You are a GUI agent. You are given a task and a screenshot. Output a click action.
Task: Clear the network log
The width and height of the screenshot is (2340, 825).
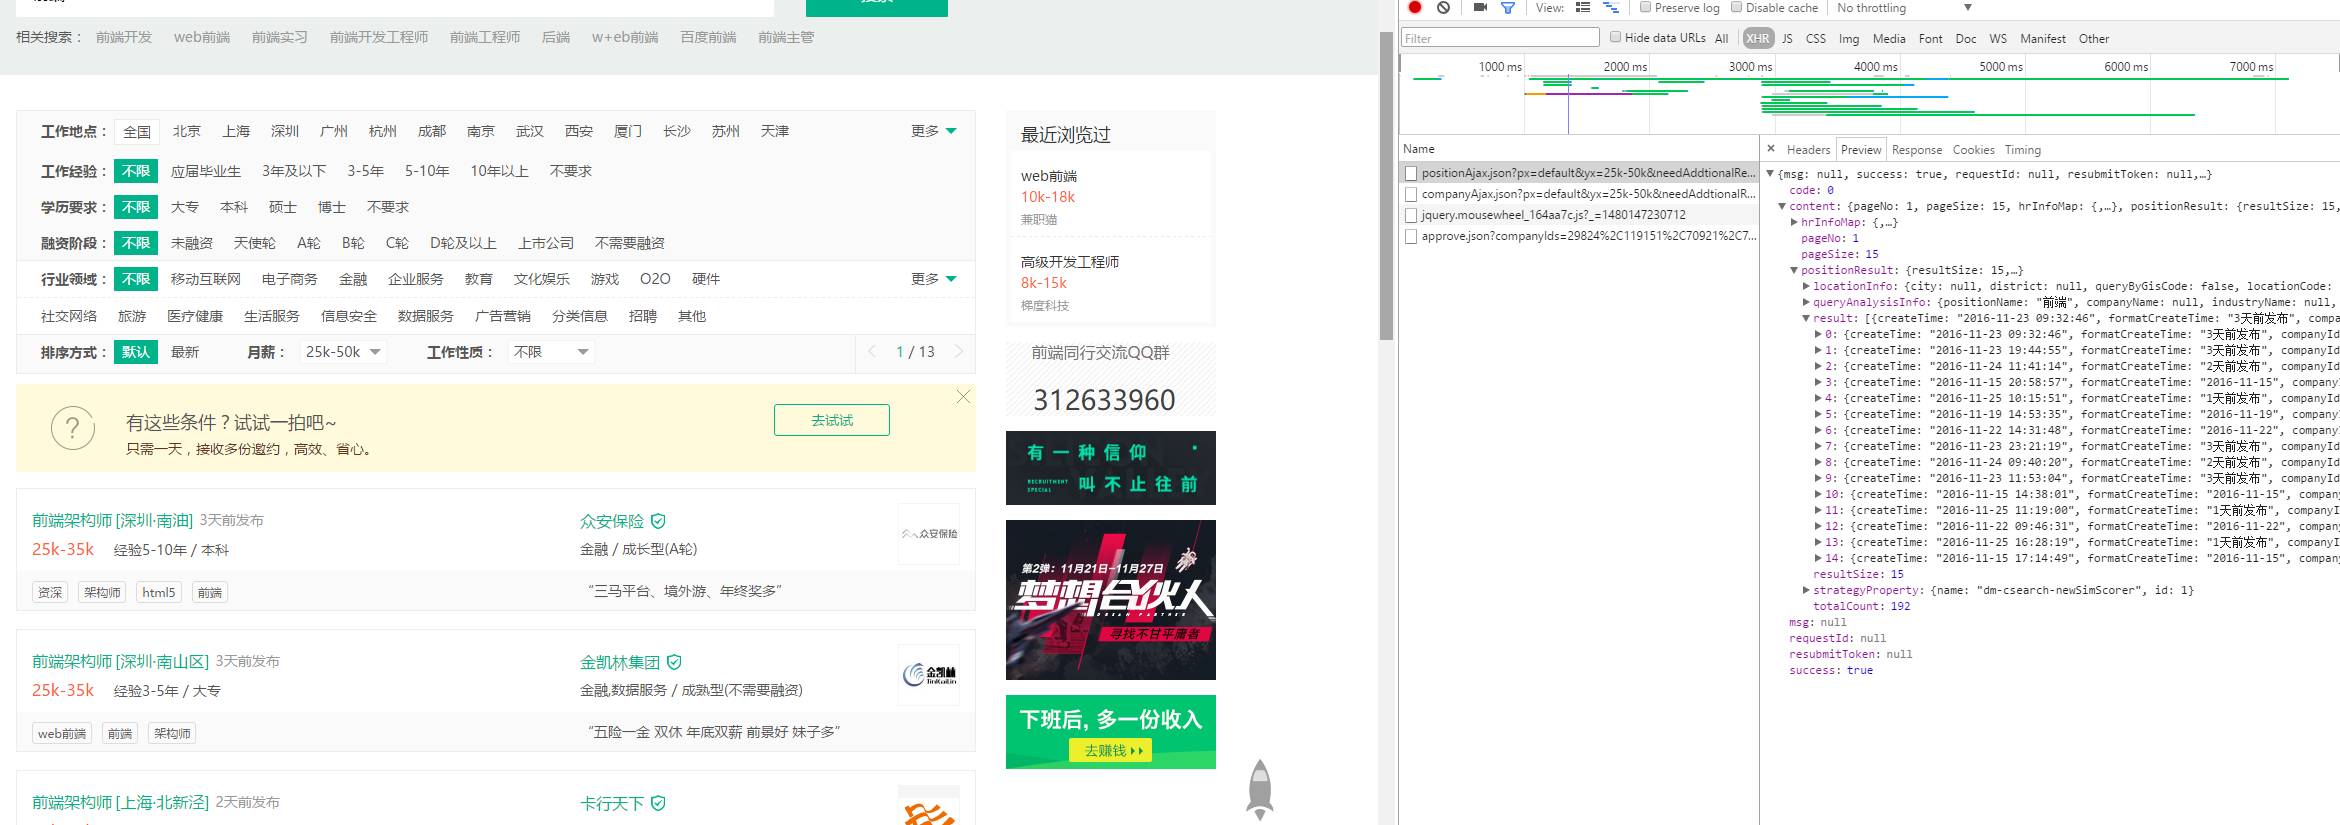pyautogui.click(x=1443, y=7)
